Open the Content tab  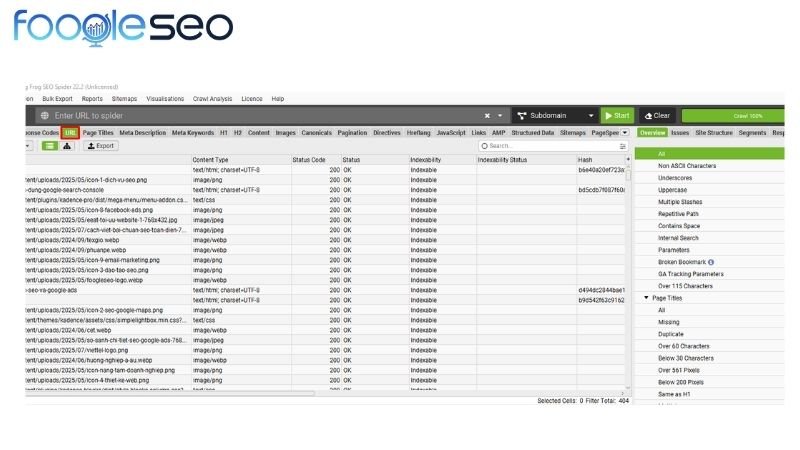pos(259,133)
